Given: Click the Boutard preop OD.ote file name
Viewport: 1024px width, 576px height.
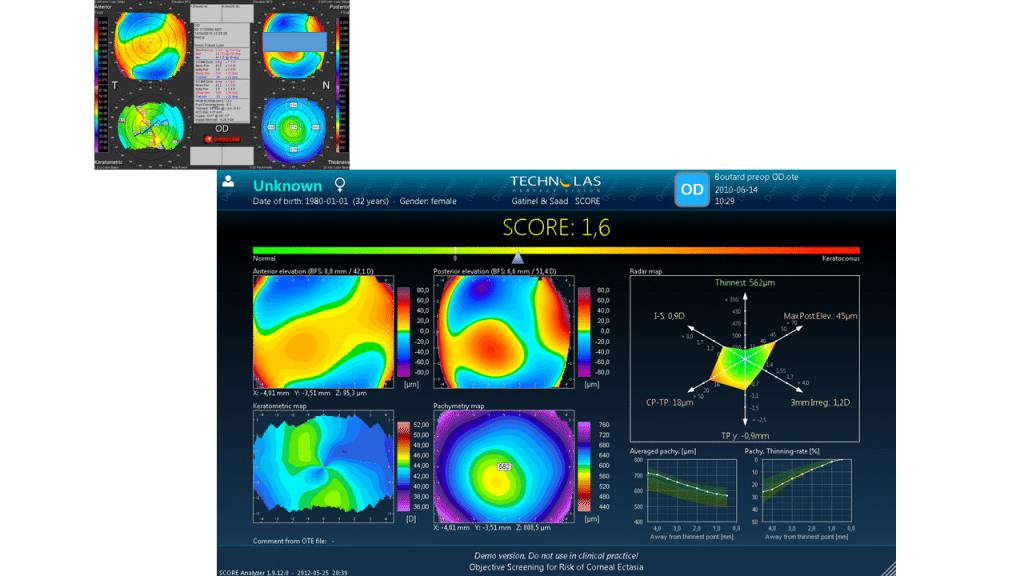Looking at the screenshot, I should (x=756, y=177).
